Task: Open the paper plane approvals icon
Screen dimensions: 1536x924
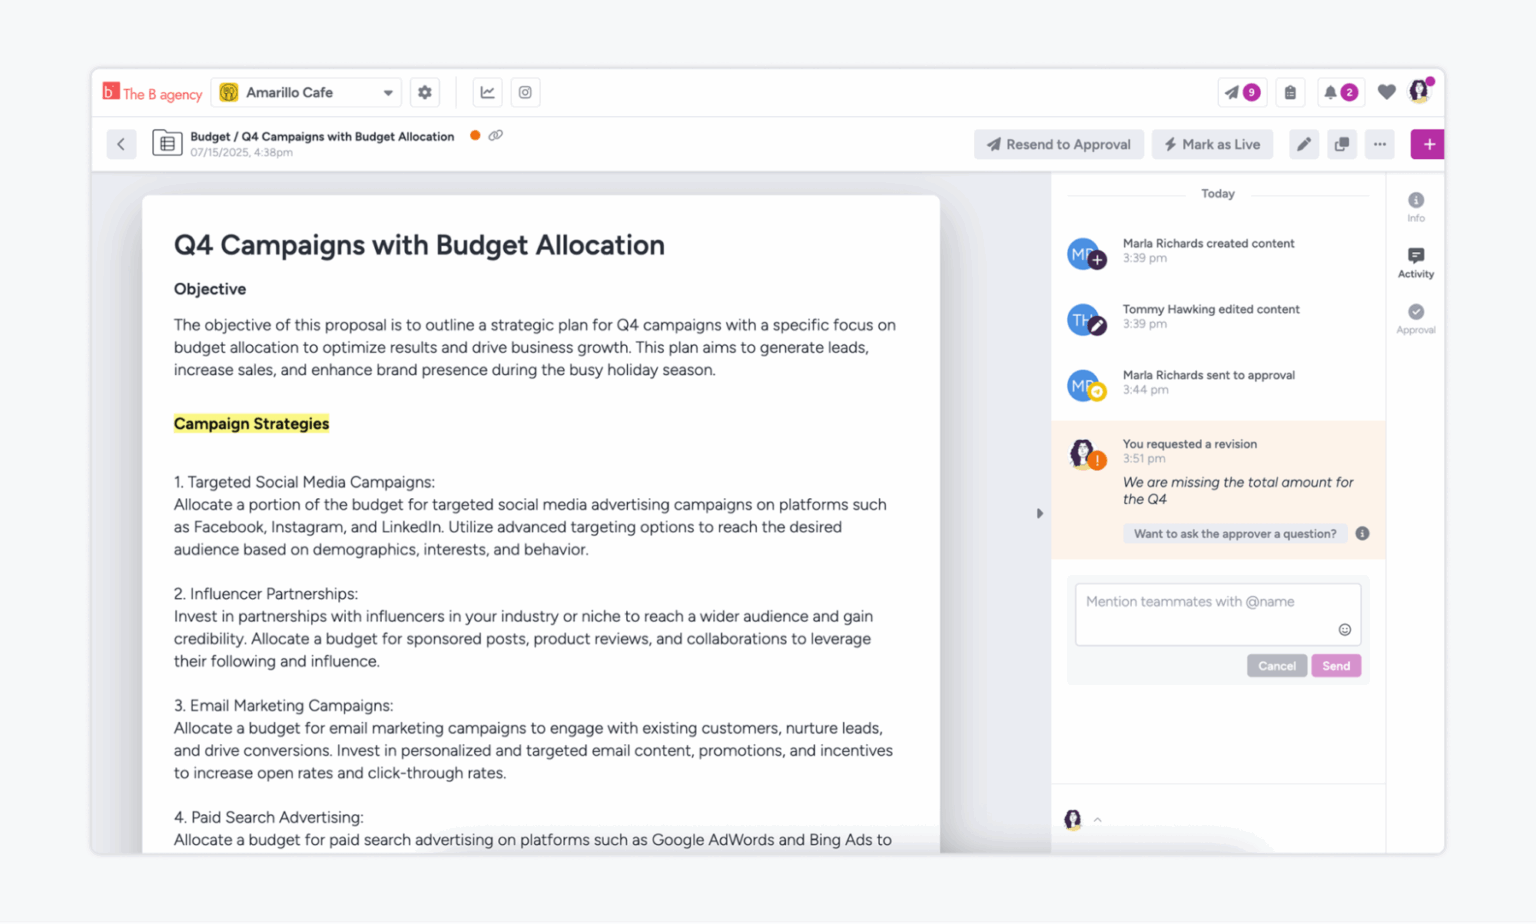Action: coord(1232,92)
